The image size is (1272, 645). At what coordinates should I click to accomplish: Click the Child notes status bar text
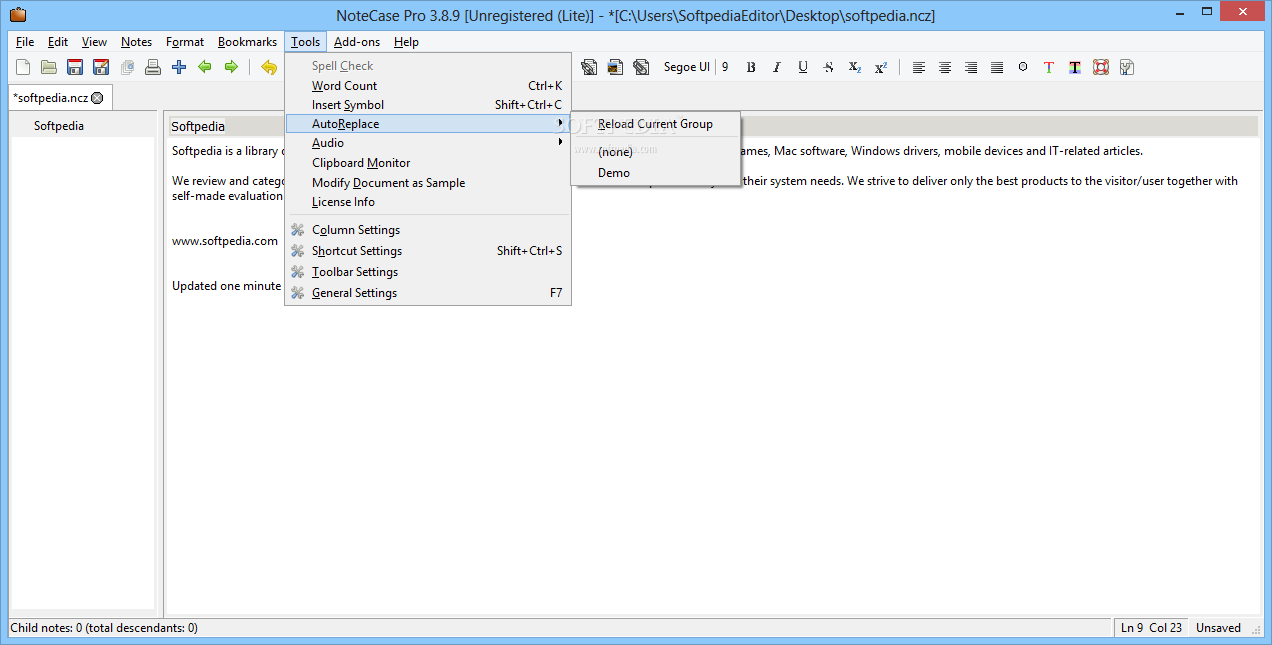pos(104,628)
